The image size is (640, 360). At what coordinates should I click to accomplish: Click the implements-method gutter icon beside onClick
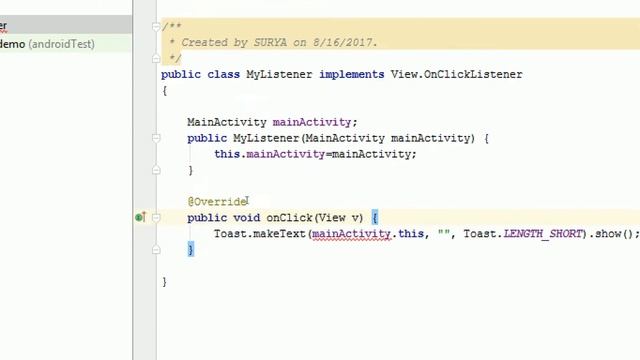click(140, 217)
